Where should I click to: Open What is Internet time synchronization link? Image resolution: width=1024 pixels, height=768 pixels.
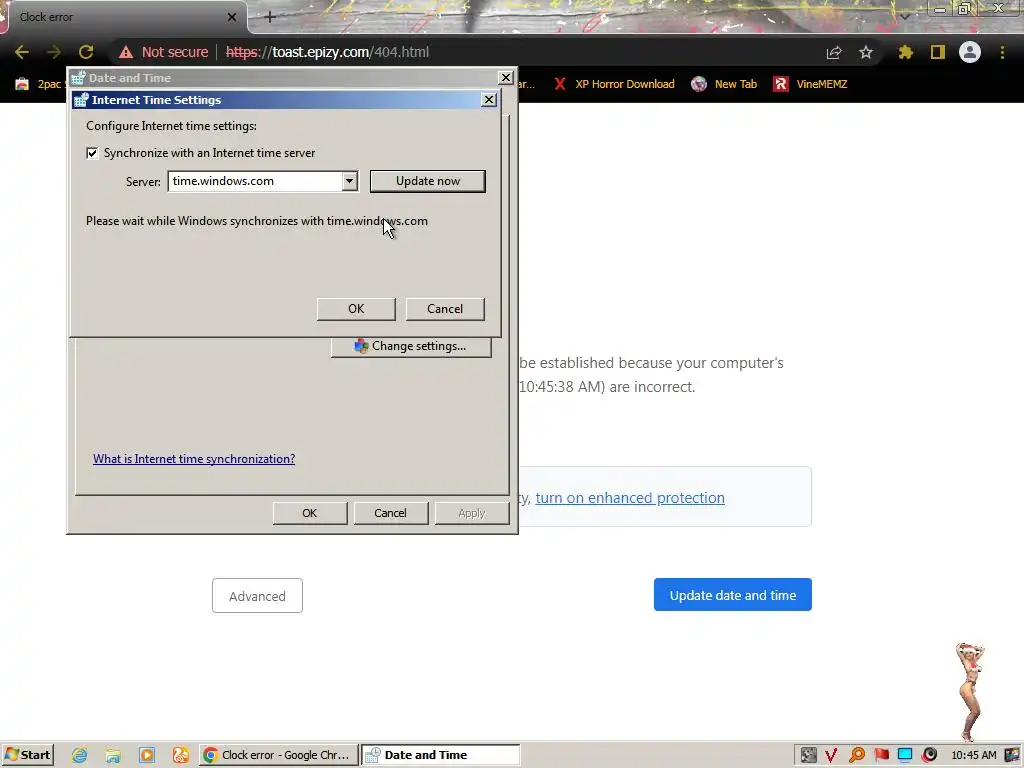tap(194, 459)
